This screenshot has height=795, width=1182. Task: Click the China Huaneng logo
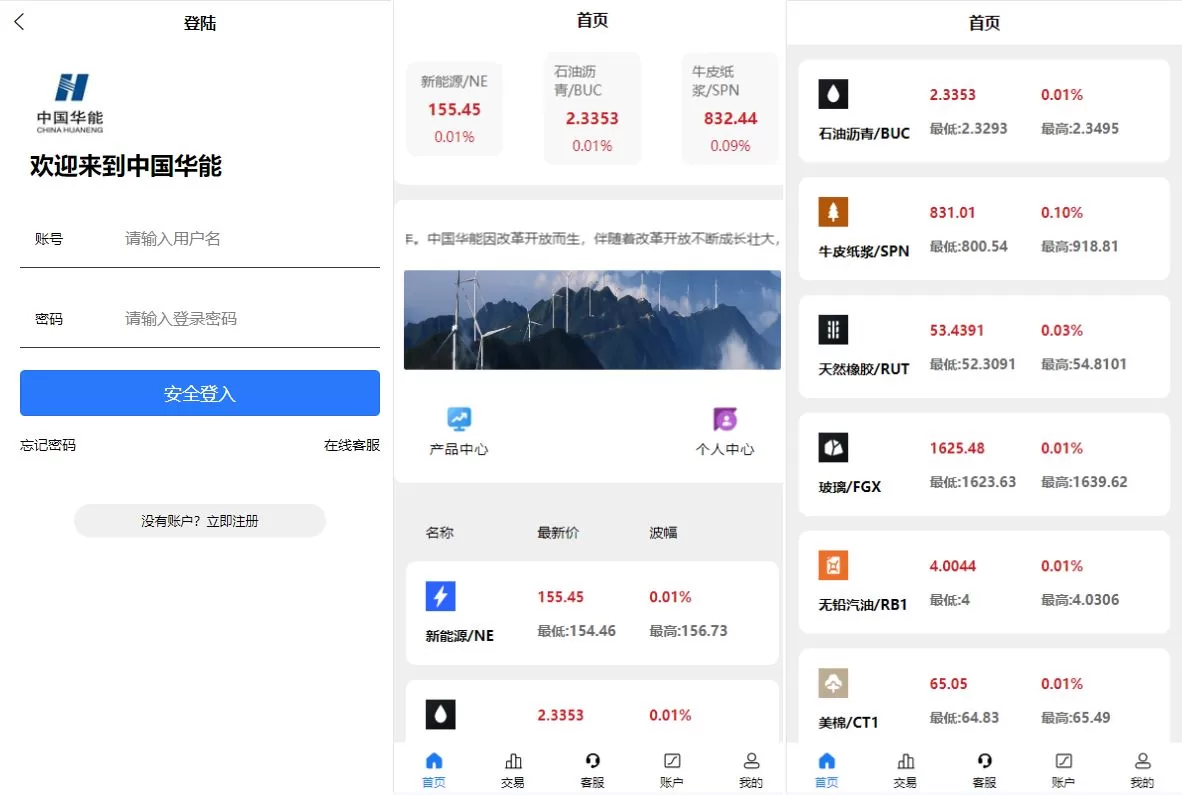coord(70,102)
